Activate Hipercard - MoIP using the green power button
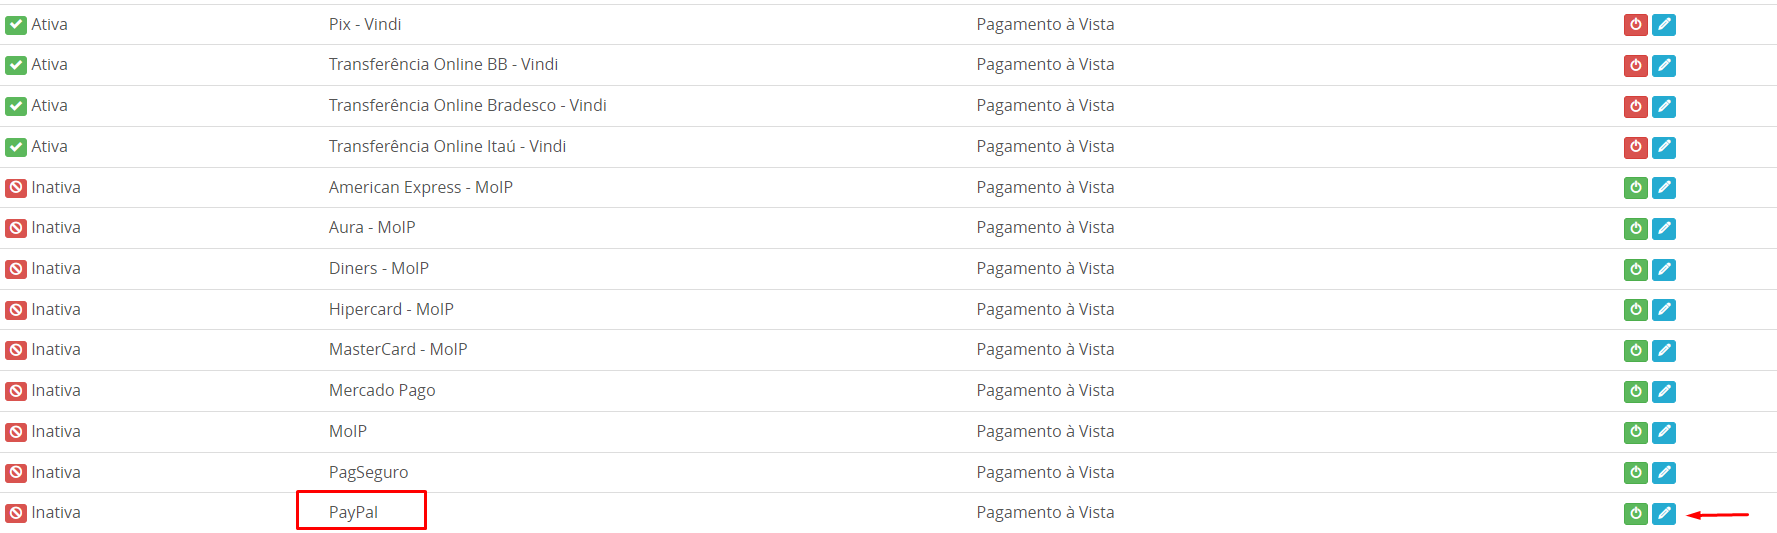Viewport: 1777px width, 533px height. tap(1635, 310)
